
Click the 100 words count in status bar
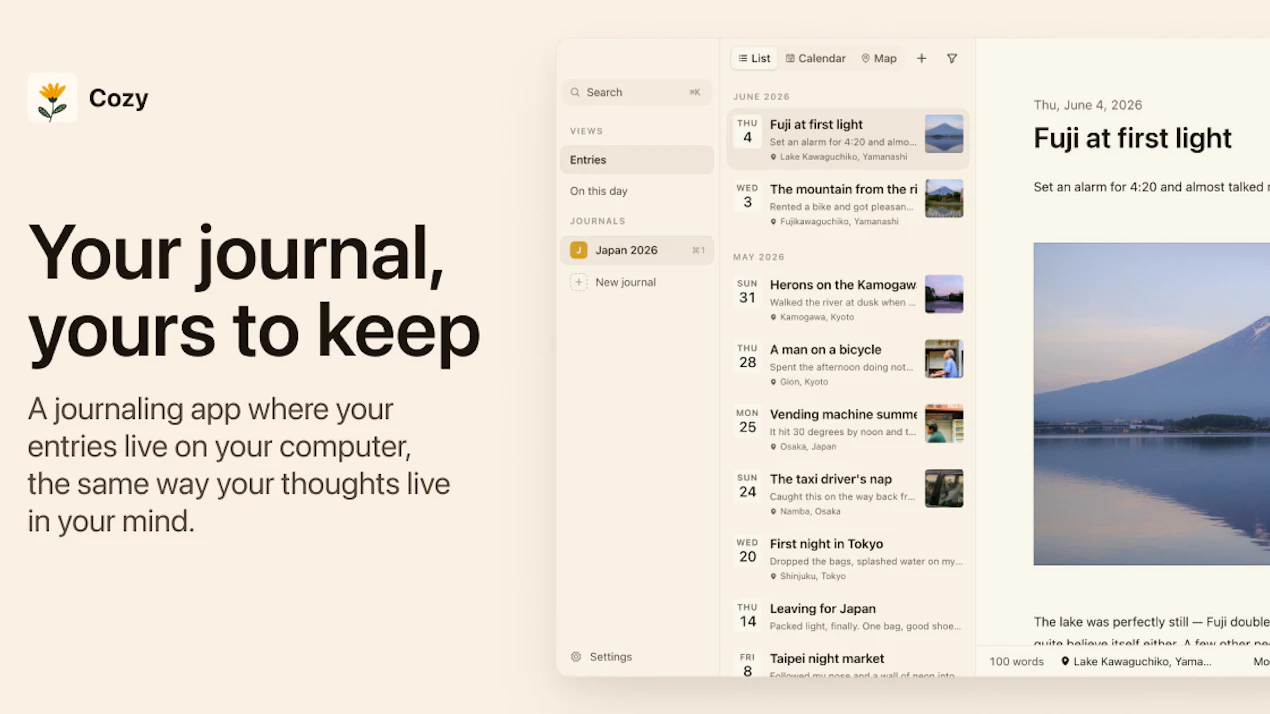tap(1016, 662)
